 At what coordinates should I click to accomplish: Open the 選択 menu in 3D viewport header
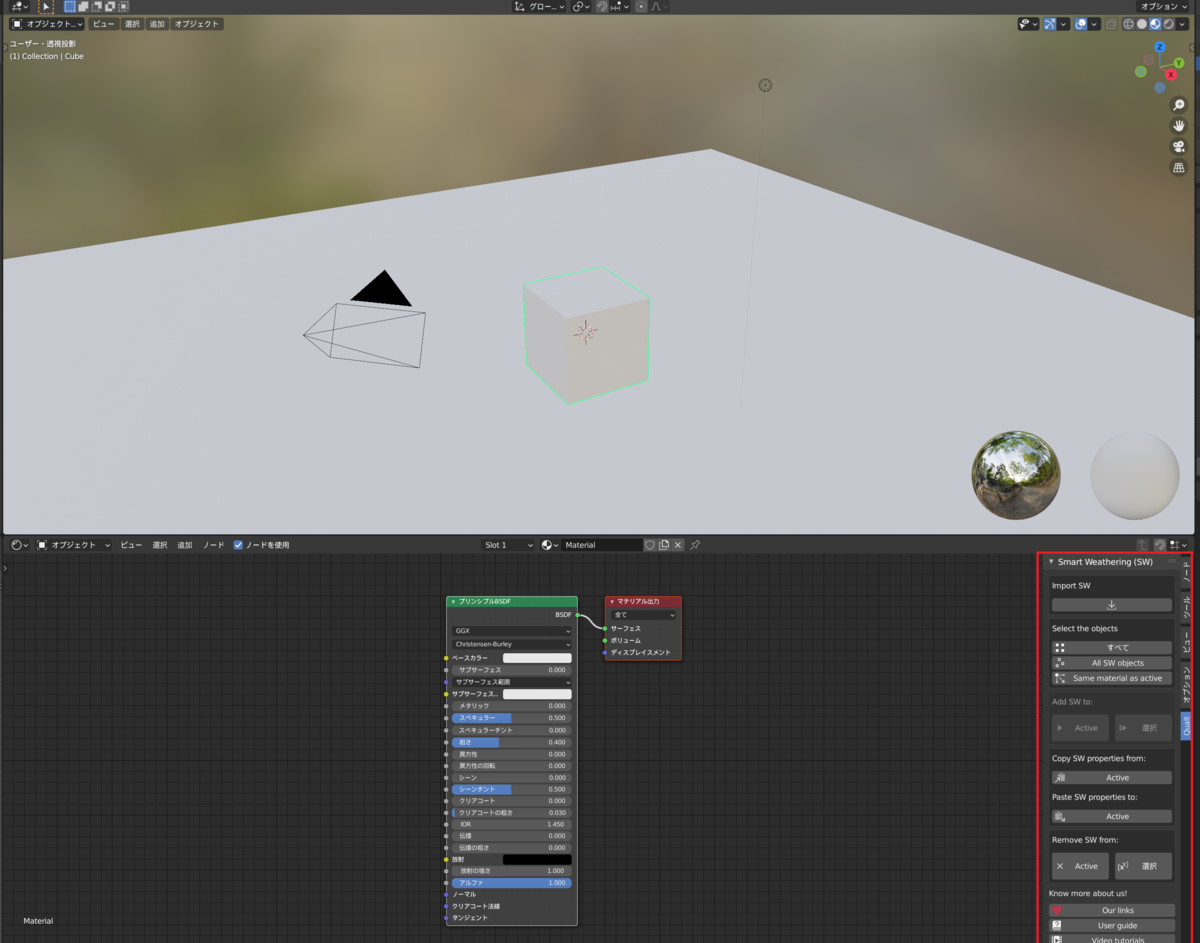coord(132,24)
